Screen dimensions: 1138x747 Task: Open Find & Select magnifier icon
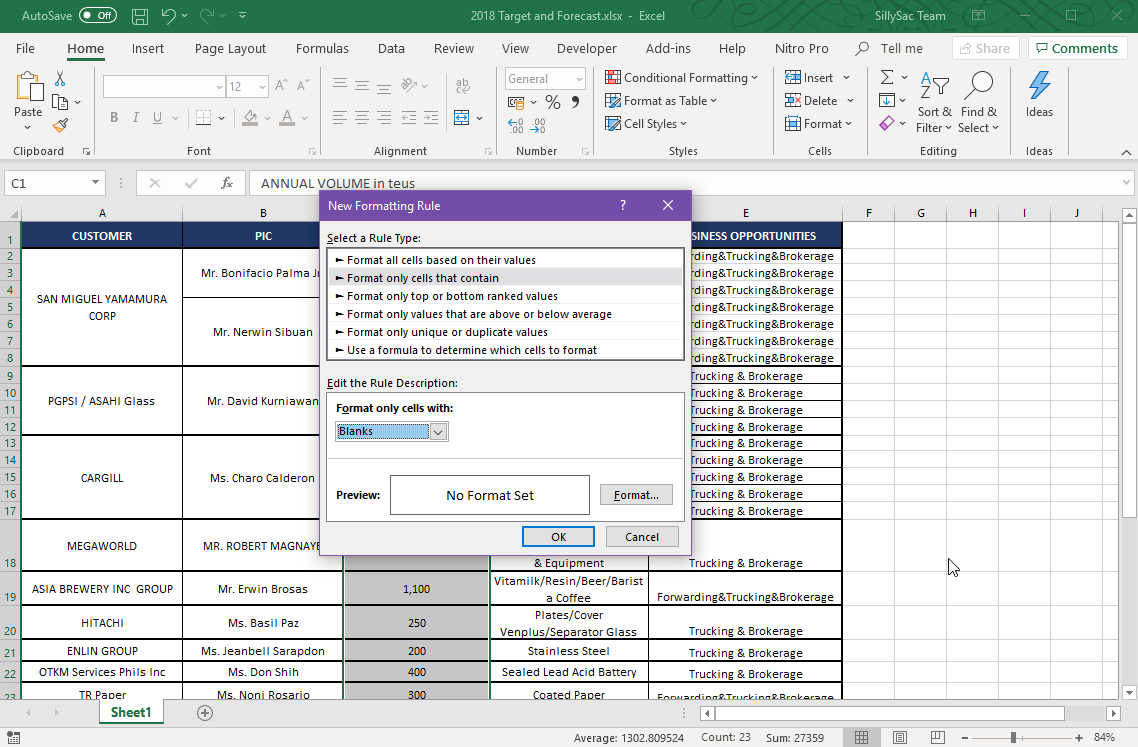978,88
